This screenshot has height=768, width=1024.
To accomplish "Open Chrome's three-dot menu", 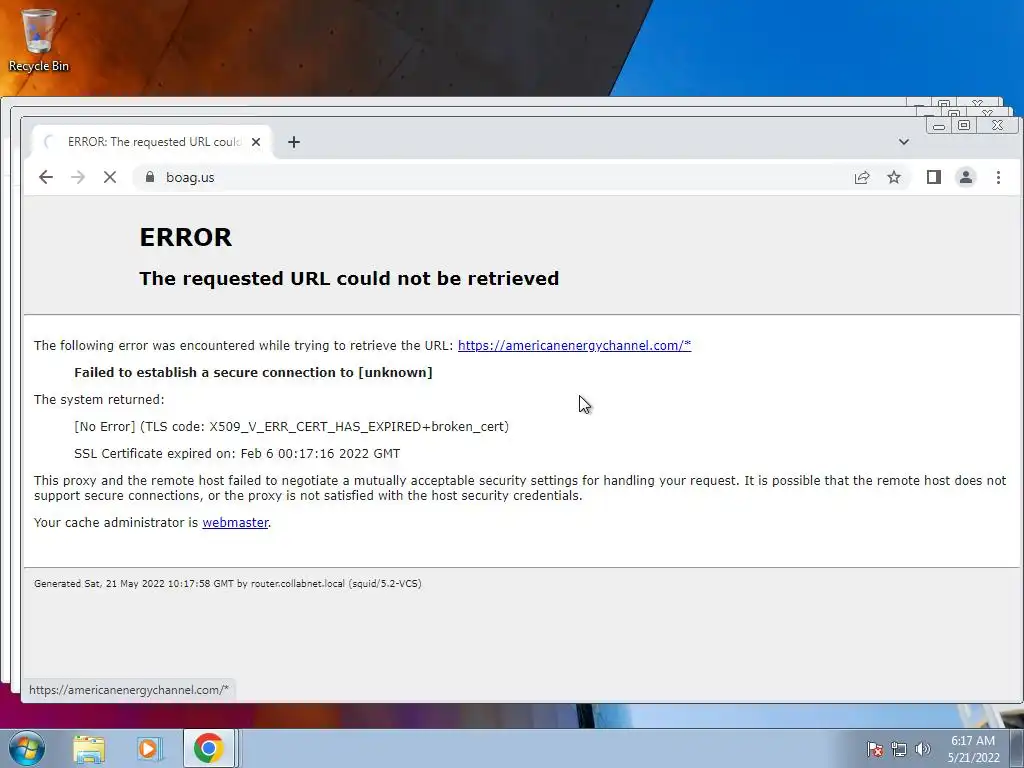I will tap(998, 177).
